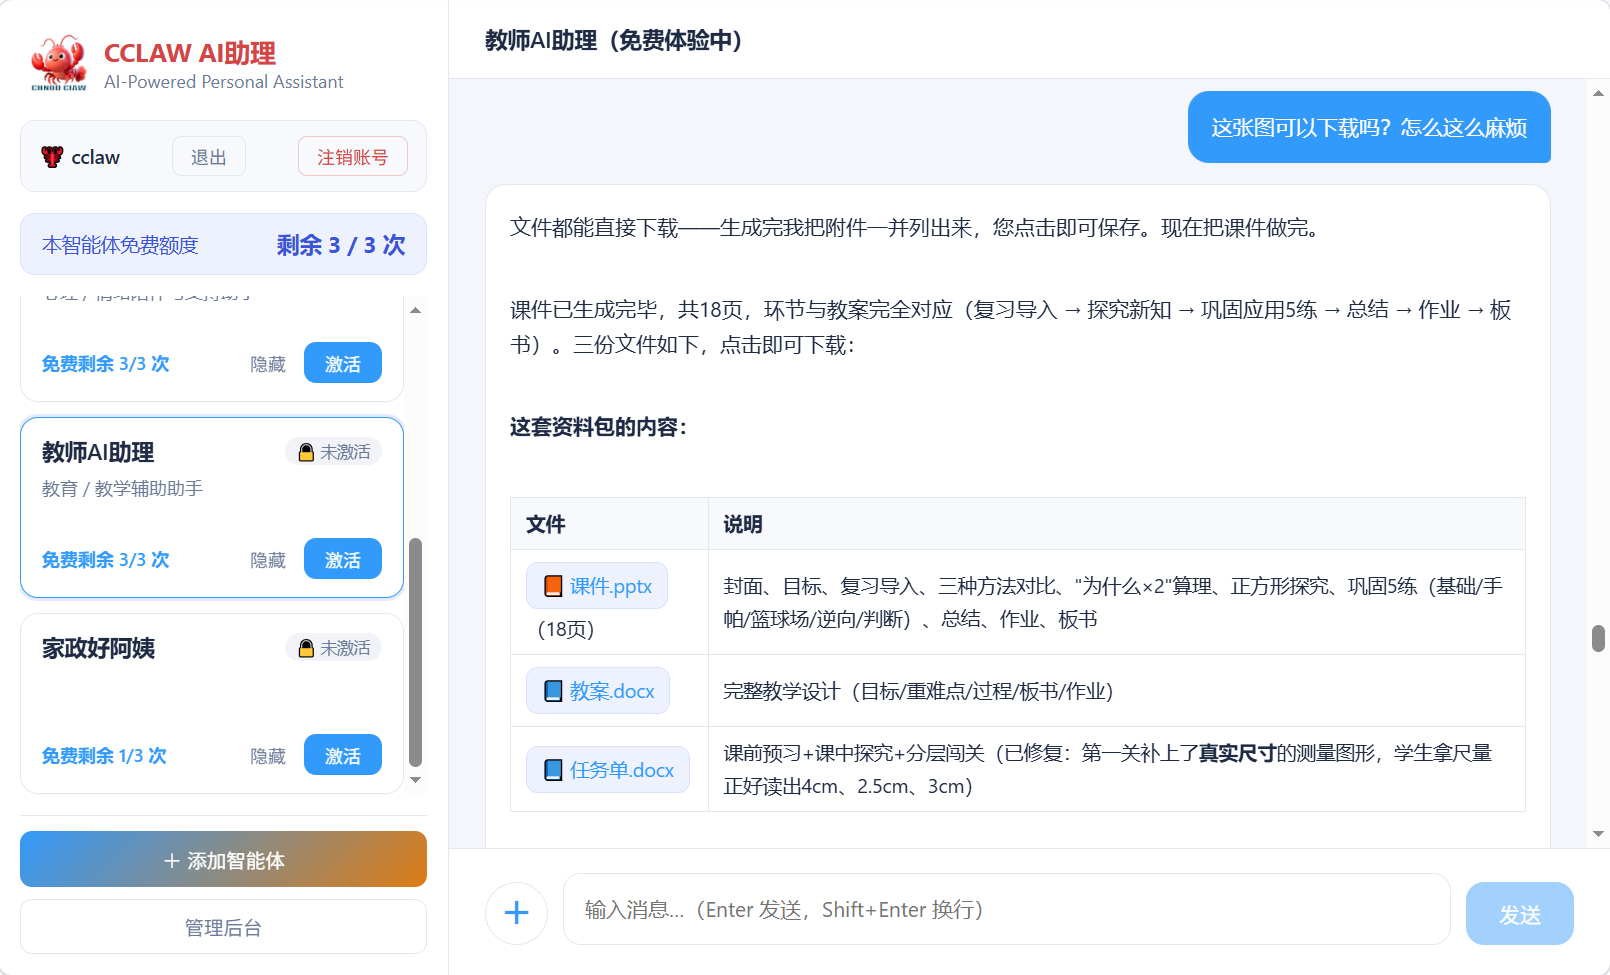This screenshot has height=975, width=1610.
Task: Open the 管理后台 admin panel
Action: click(223, 927)
